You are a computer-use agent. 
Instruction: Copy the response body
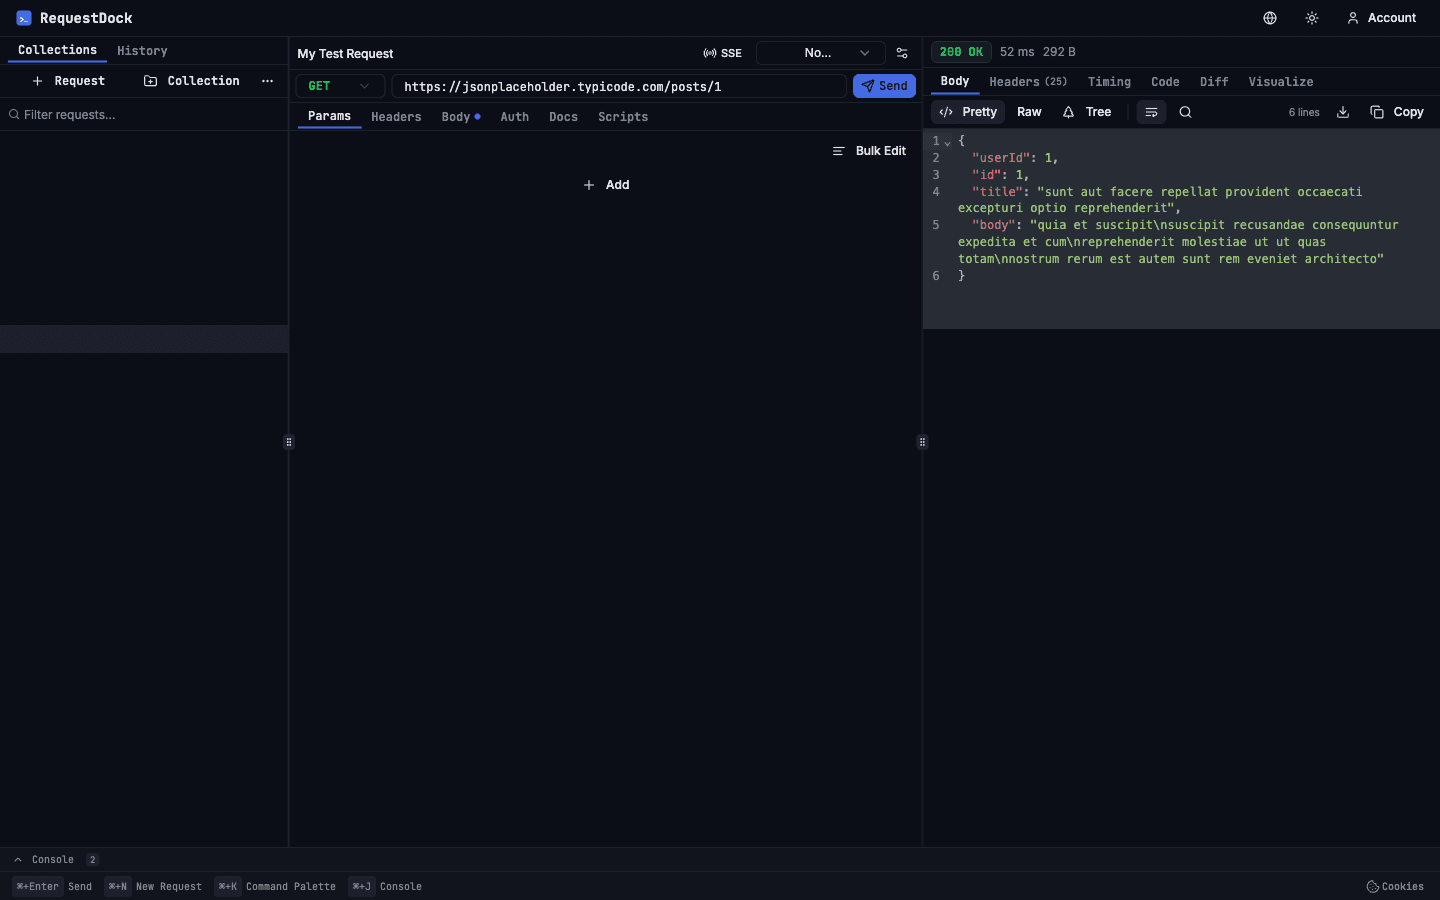pos(1397,112)
